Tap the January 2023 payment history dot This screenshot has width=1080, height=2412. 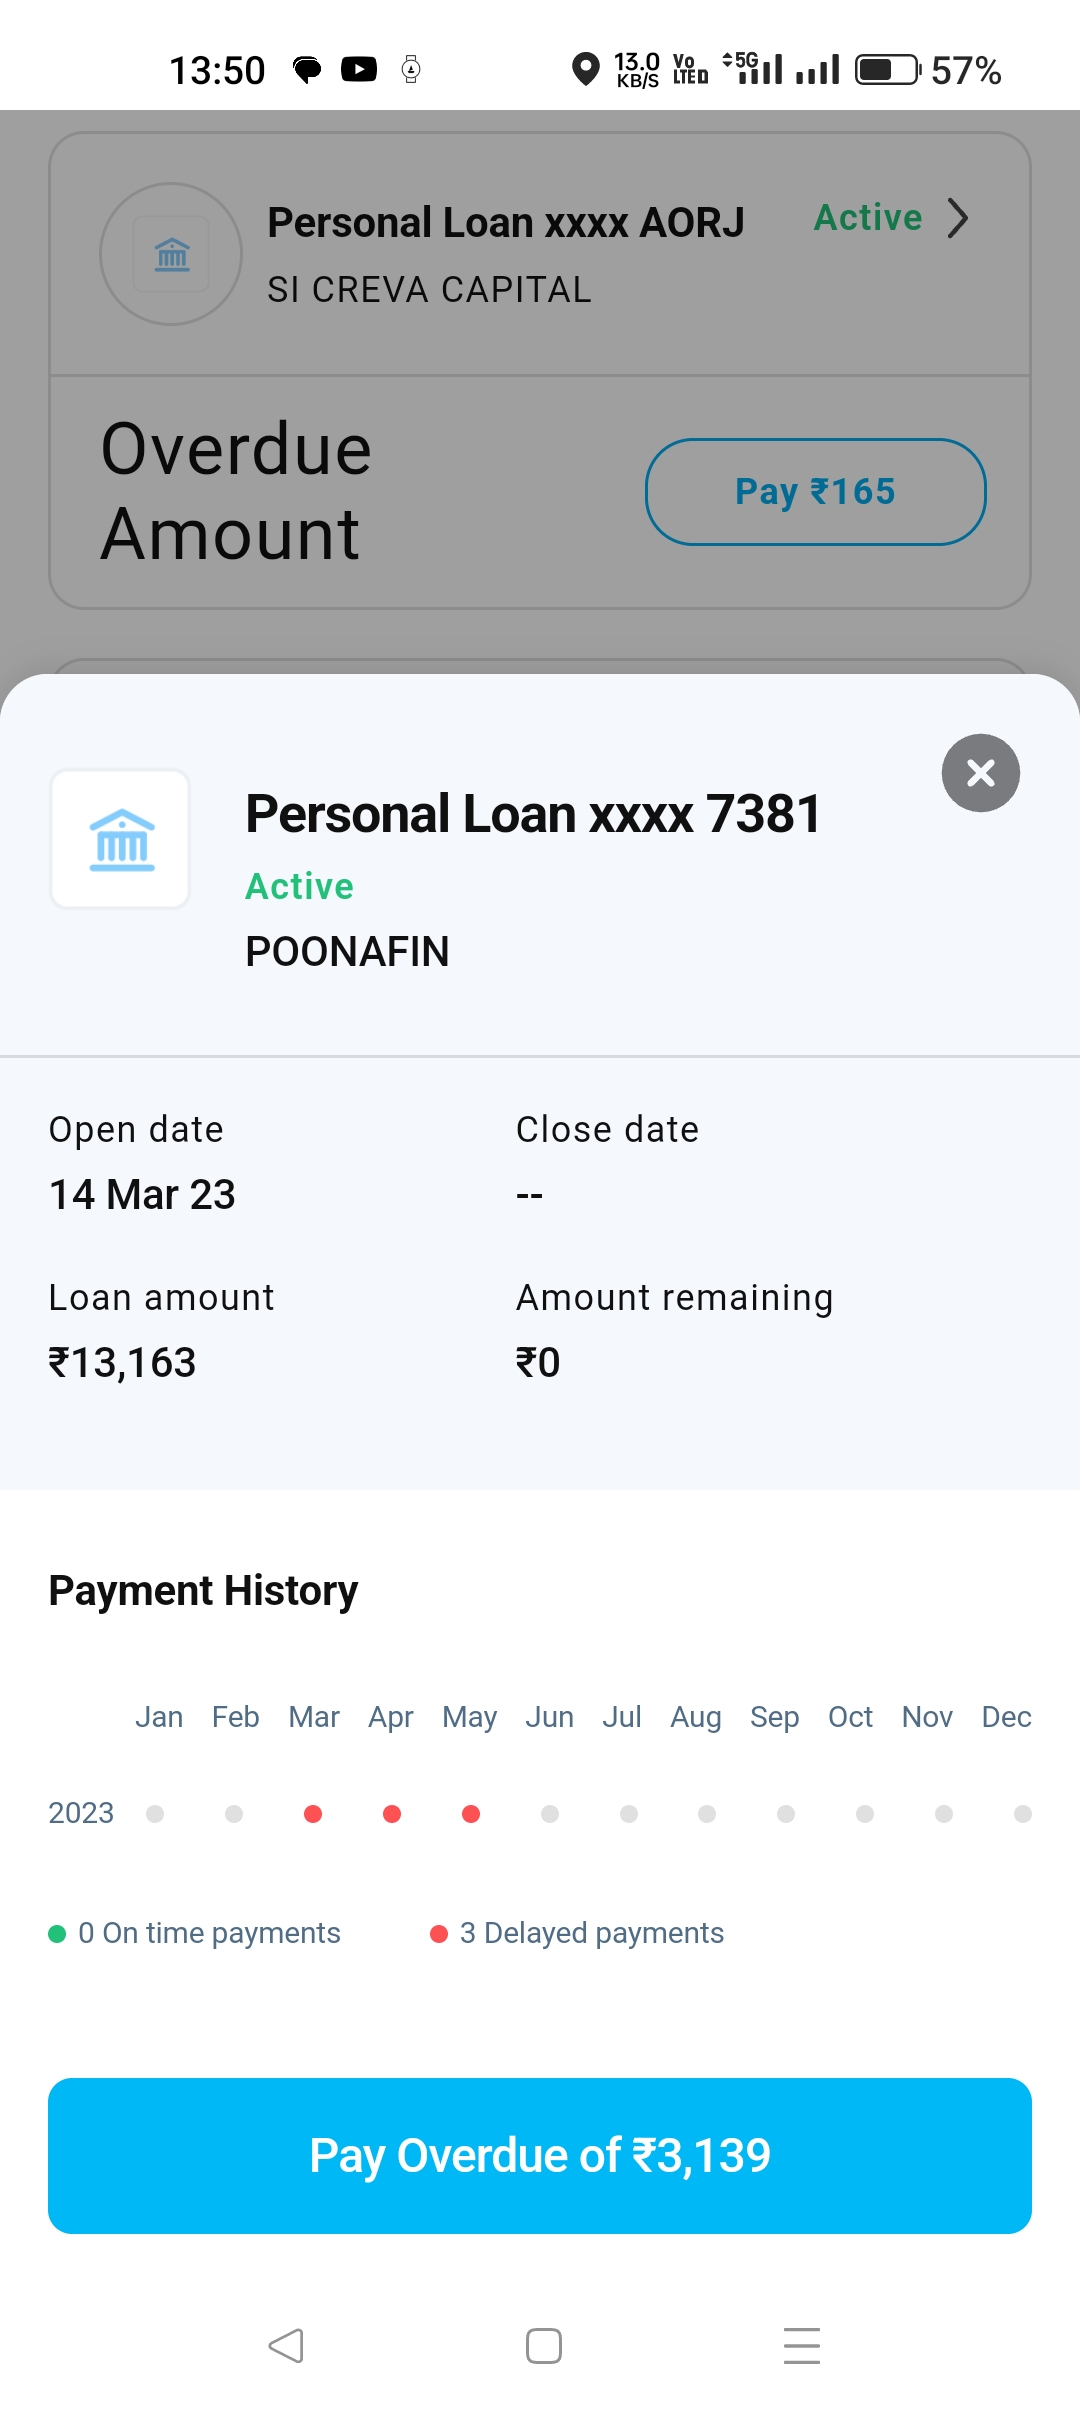(155, 1814)
